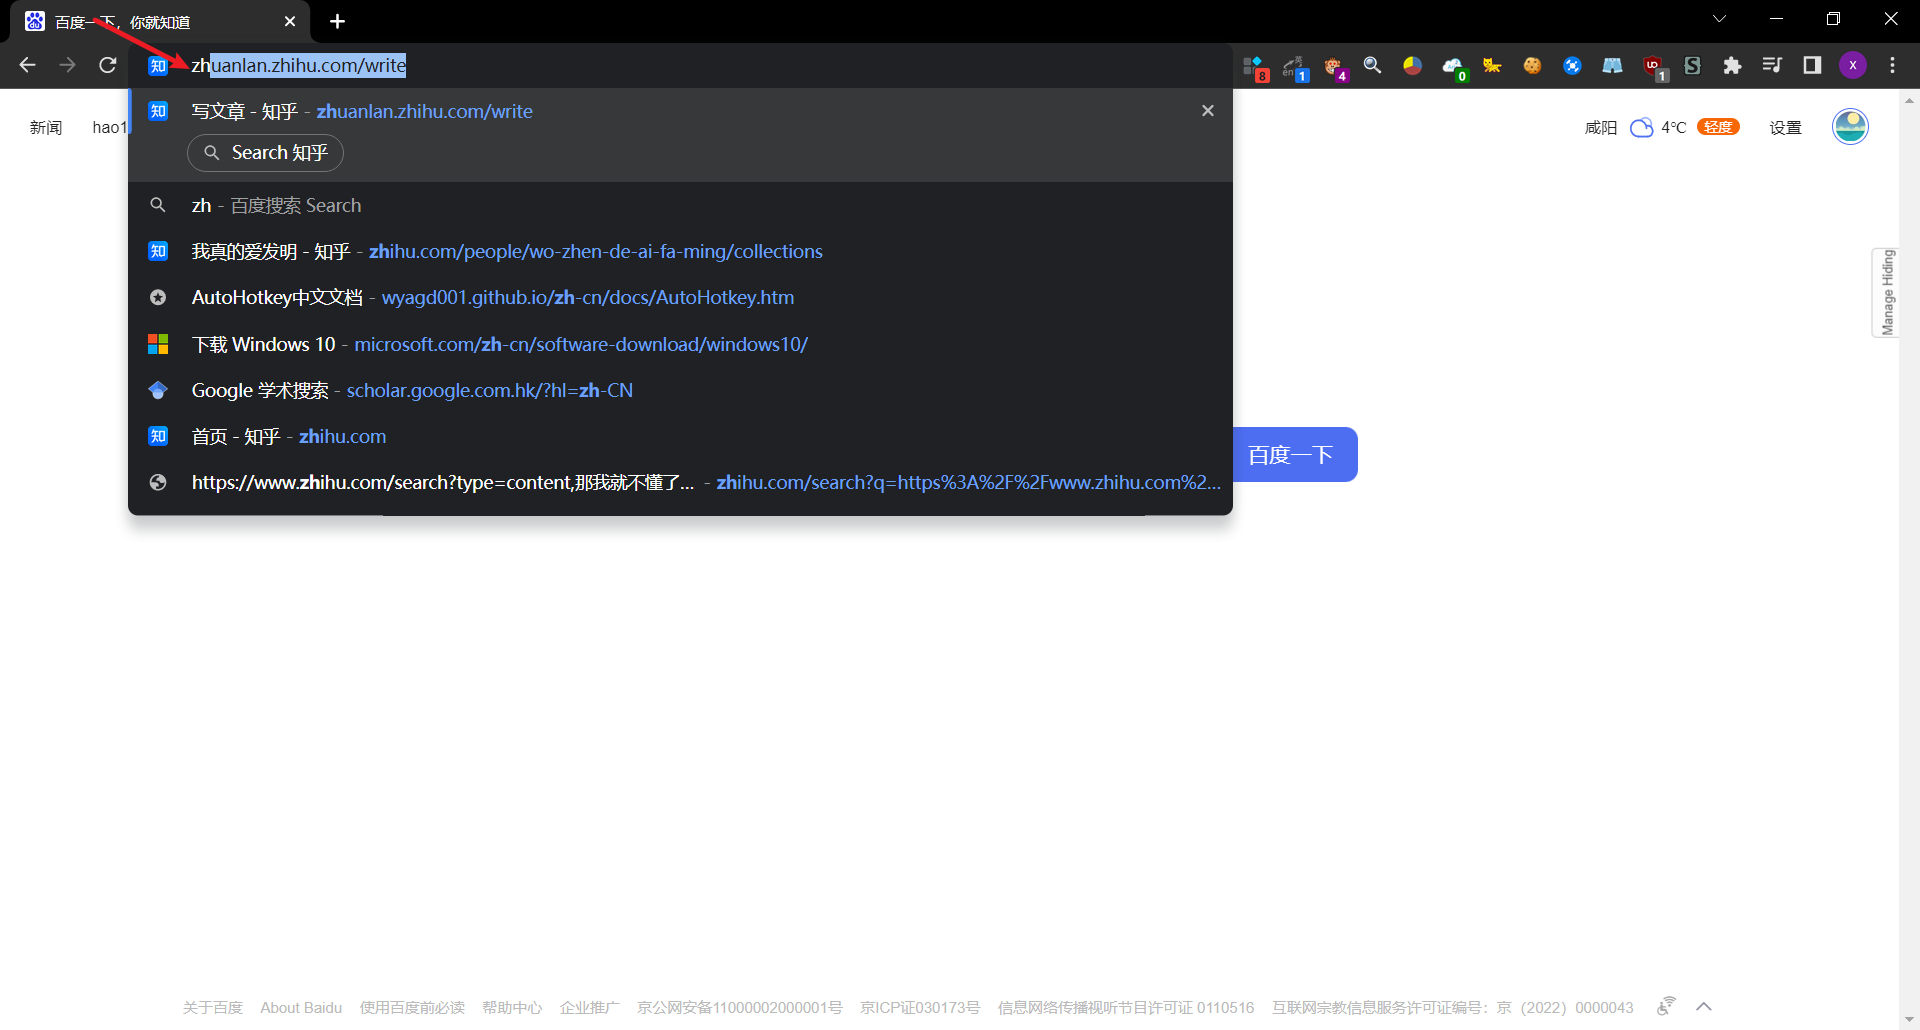Remove the zhuanlan.zhihu.com/write suggestion

tap(1208, 111)
